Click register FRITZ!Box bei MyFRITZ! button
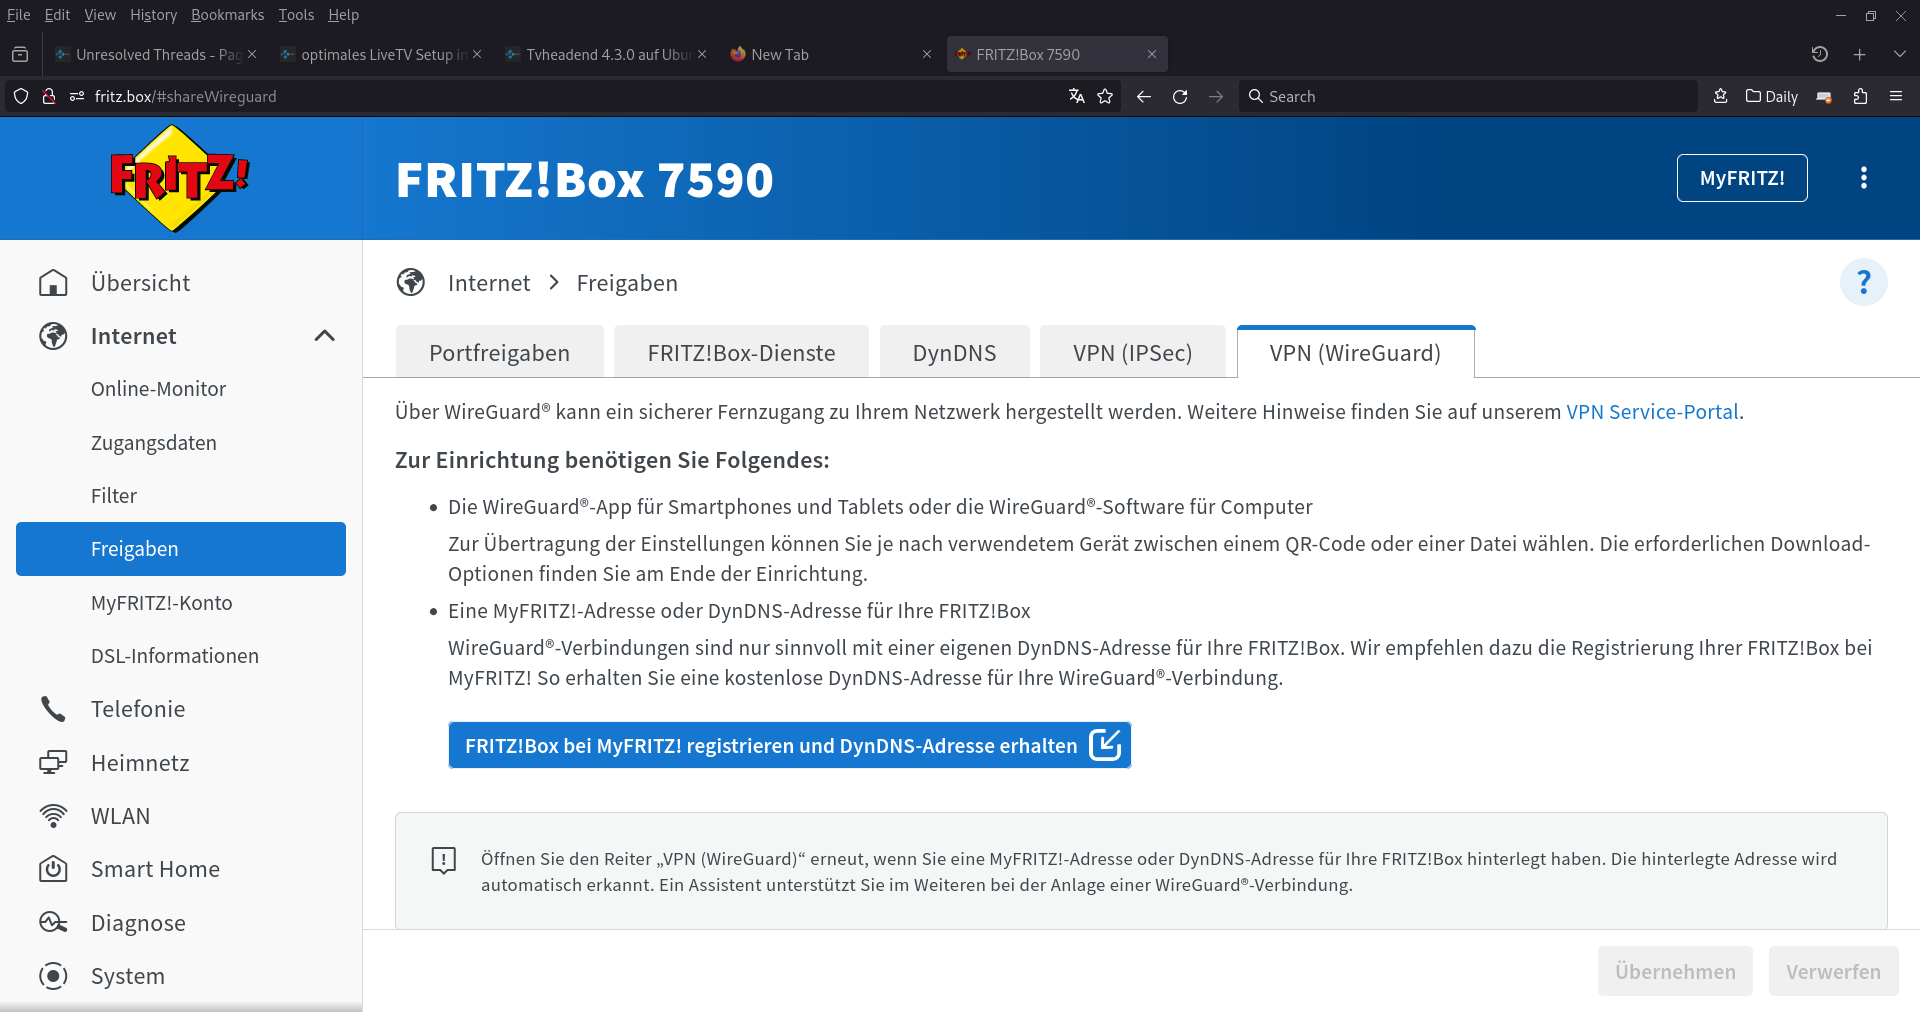 click(790, 745)
